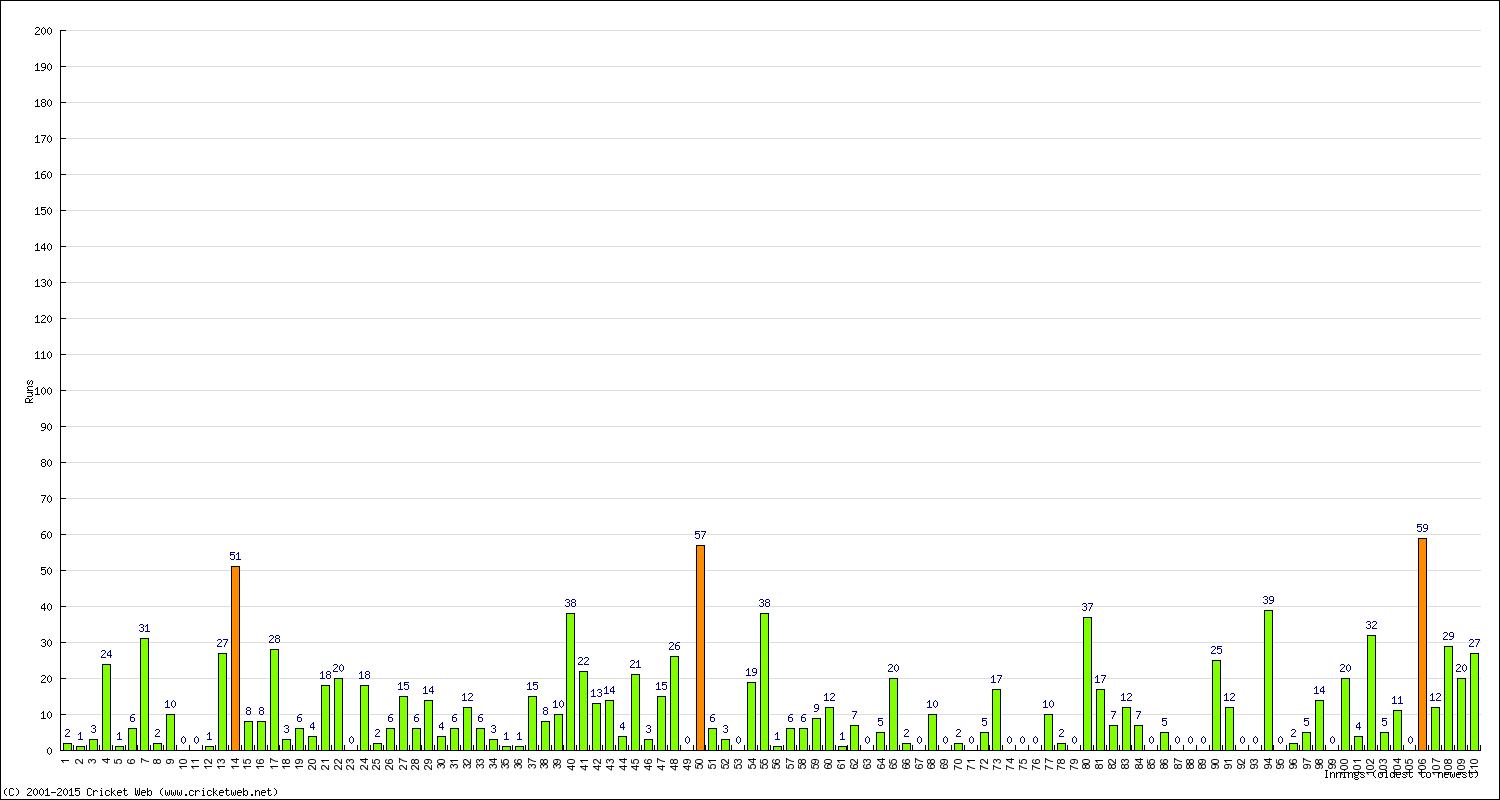
Task: Click the y-axis label "130"
Action: 43,283
